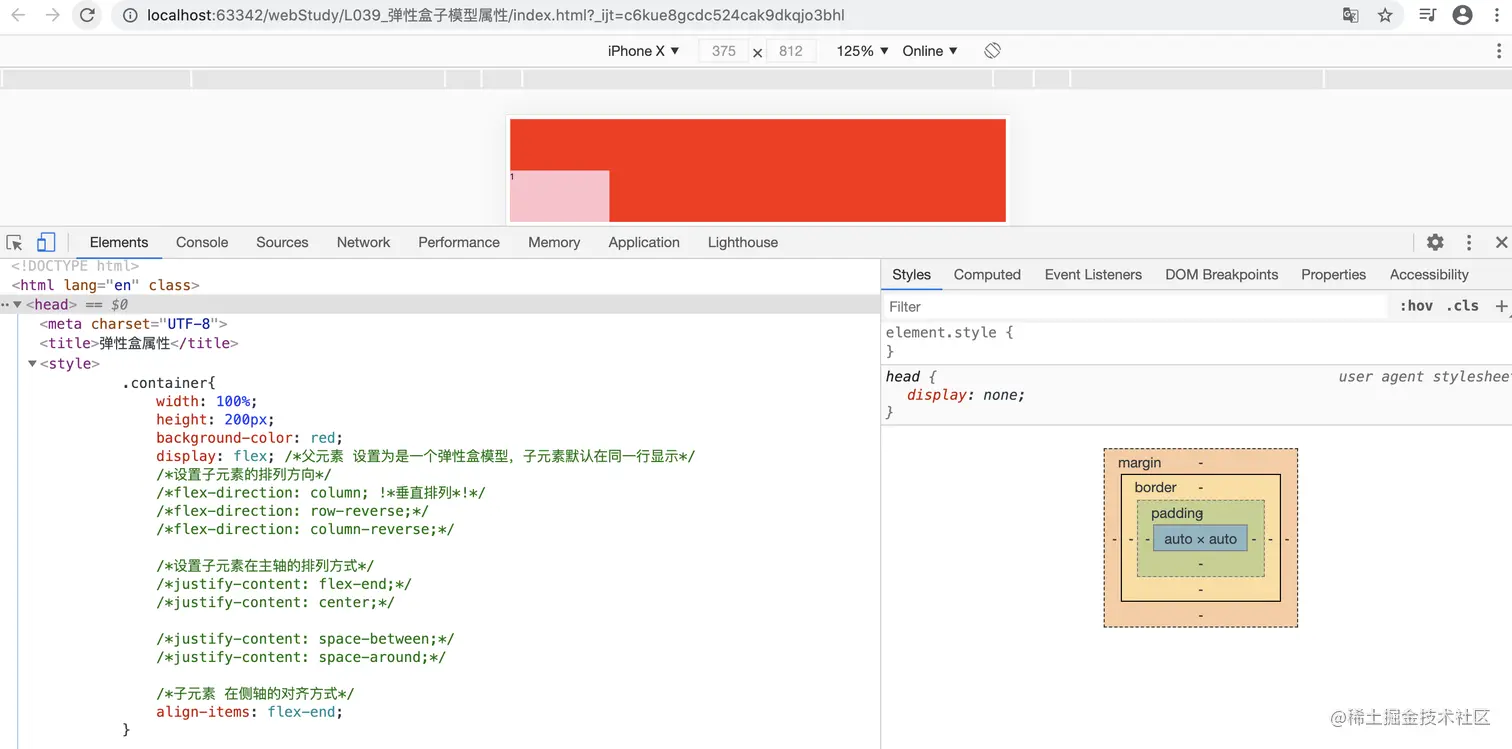Click the justify-content: center comment line
1512x749 pixels.
point(275,602)
